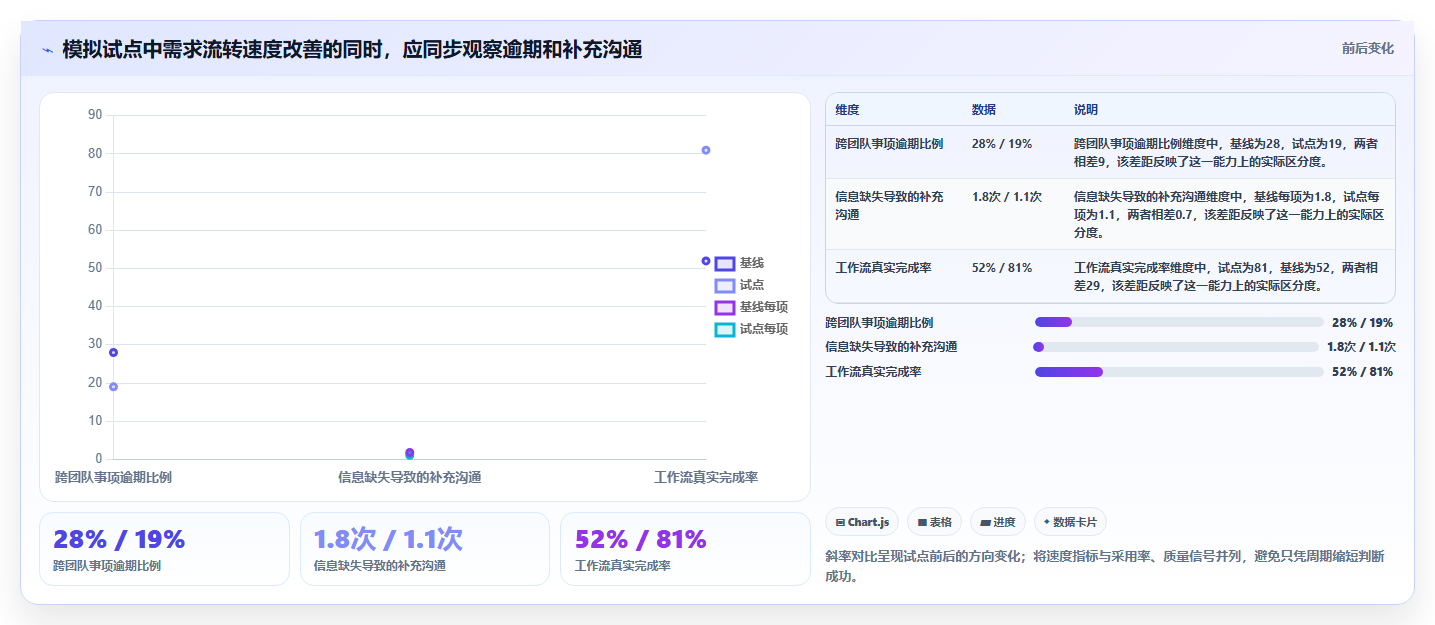This screenshot has height=625, width=1435.
Task: Click 跨团队事项逾期比例 in the table's first row
Action: [889, 144]
